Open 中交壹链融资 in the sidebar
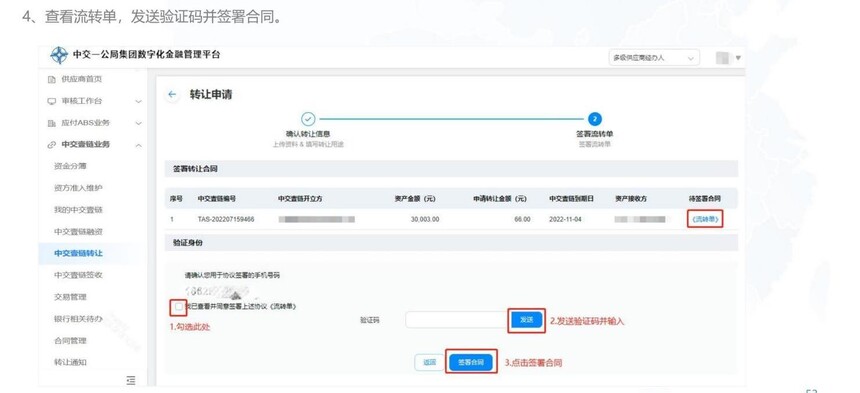 tap(78, 232)
